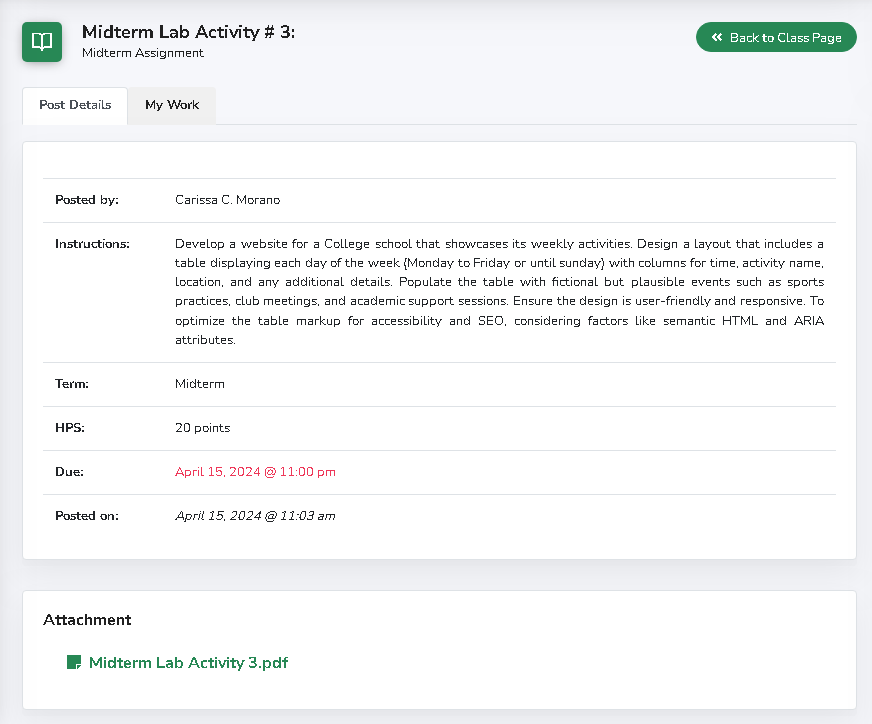This screenshot has height=724, width=872.
Task: Switch to the My Work tab
Action: pyautogui.click(x=172, y=105)
